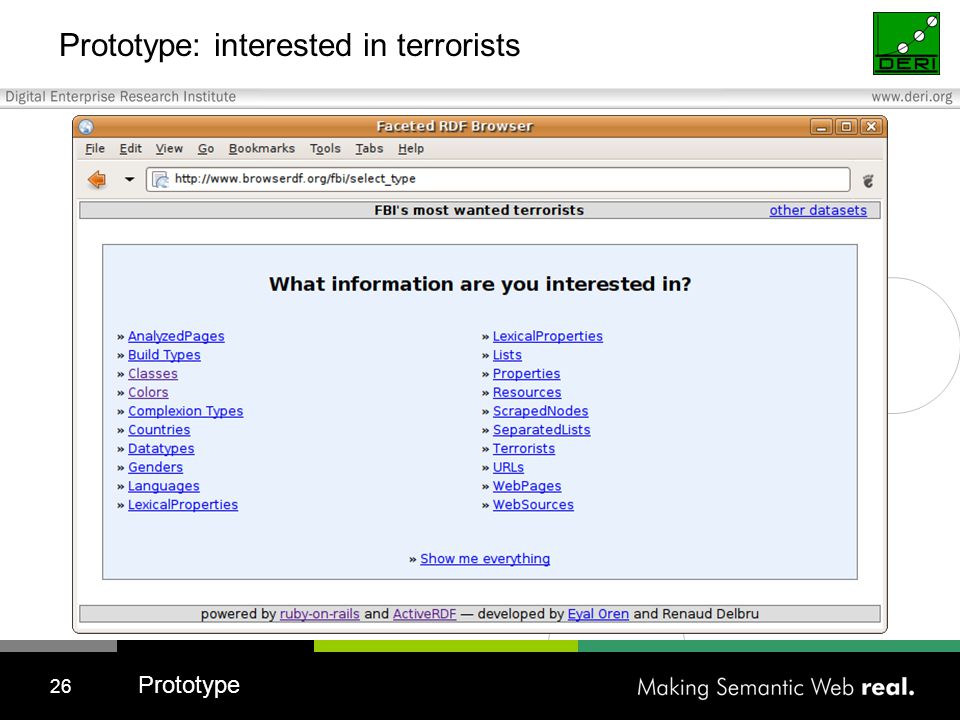960x720 pixels.
Task: Open the Edit menu
Action: (x=130, y=148)
